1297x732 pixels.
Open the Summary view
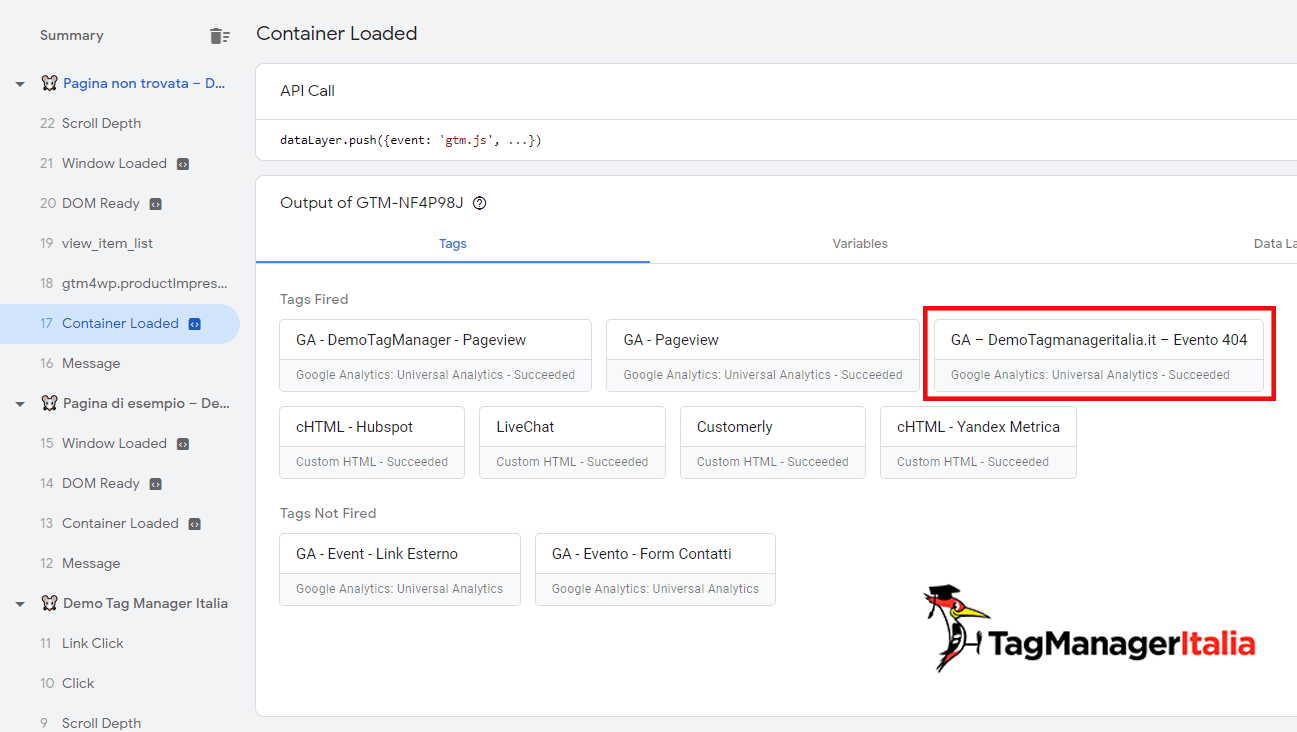point(72,36)
